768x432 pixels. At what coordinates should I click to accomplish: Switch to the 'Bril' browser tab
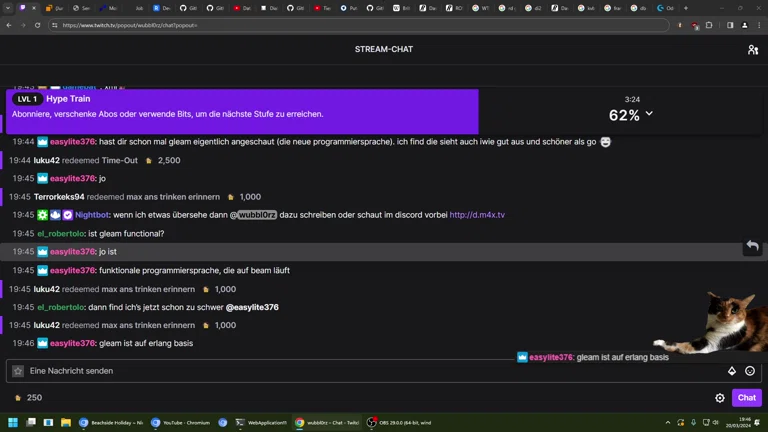click(x=401, y=8)
